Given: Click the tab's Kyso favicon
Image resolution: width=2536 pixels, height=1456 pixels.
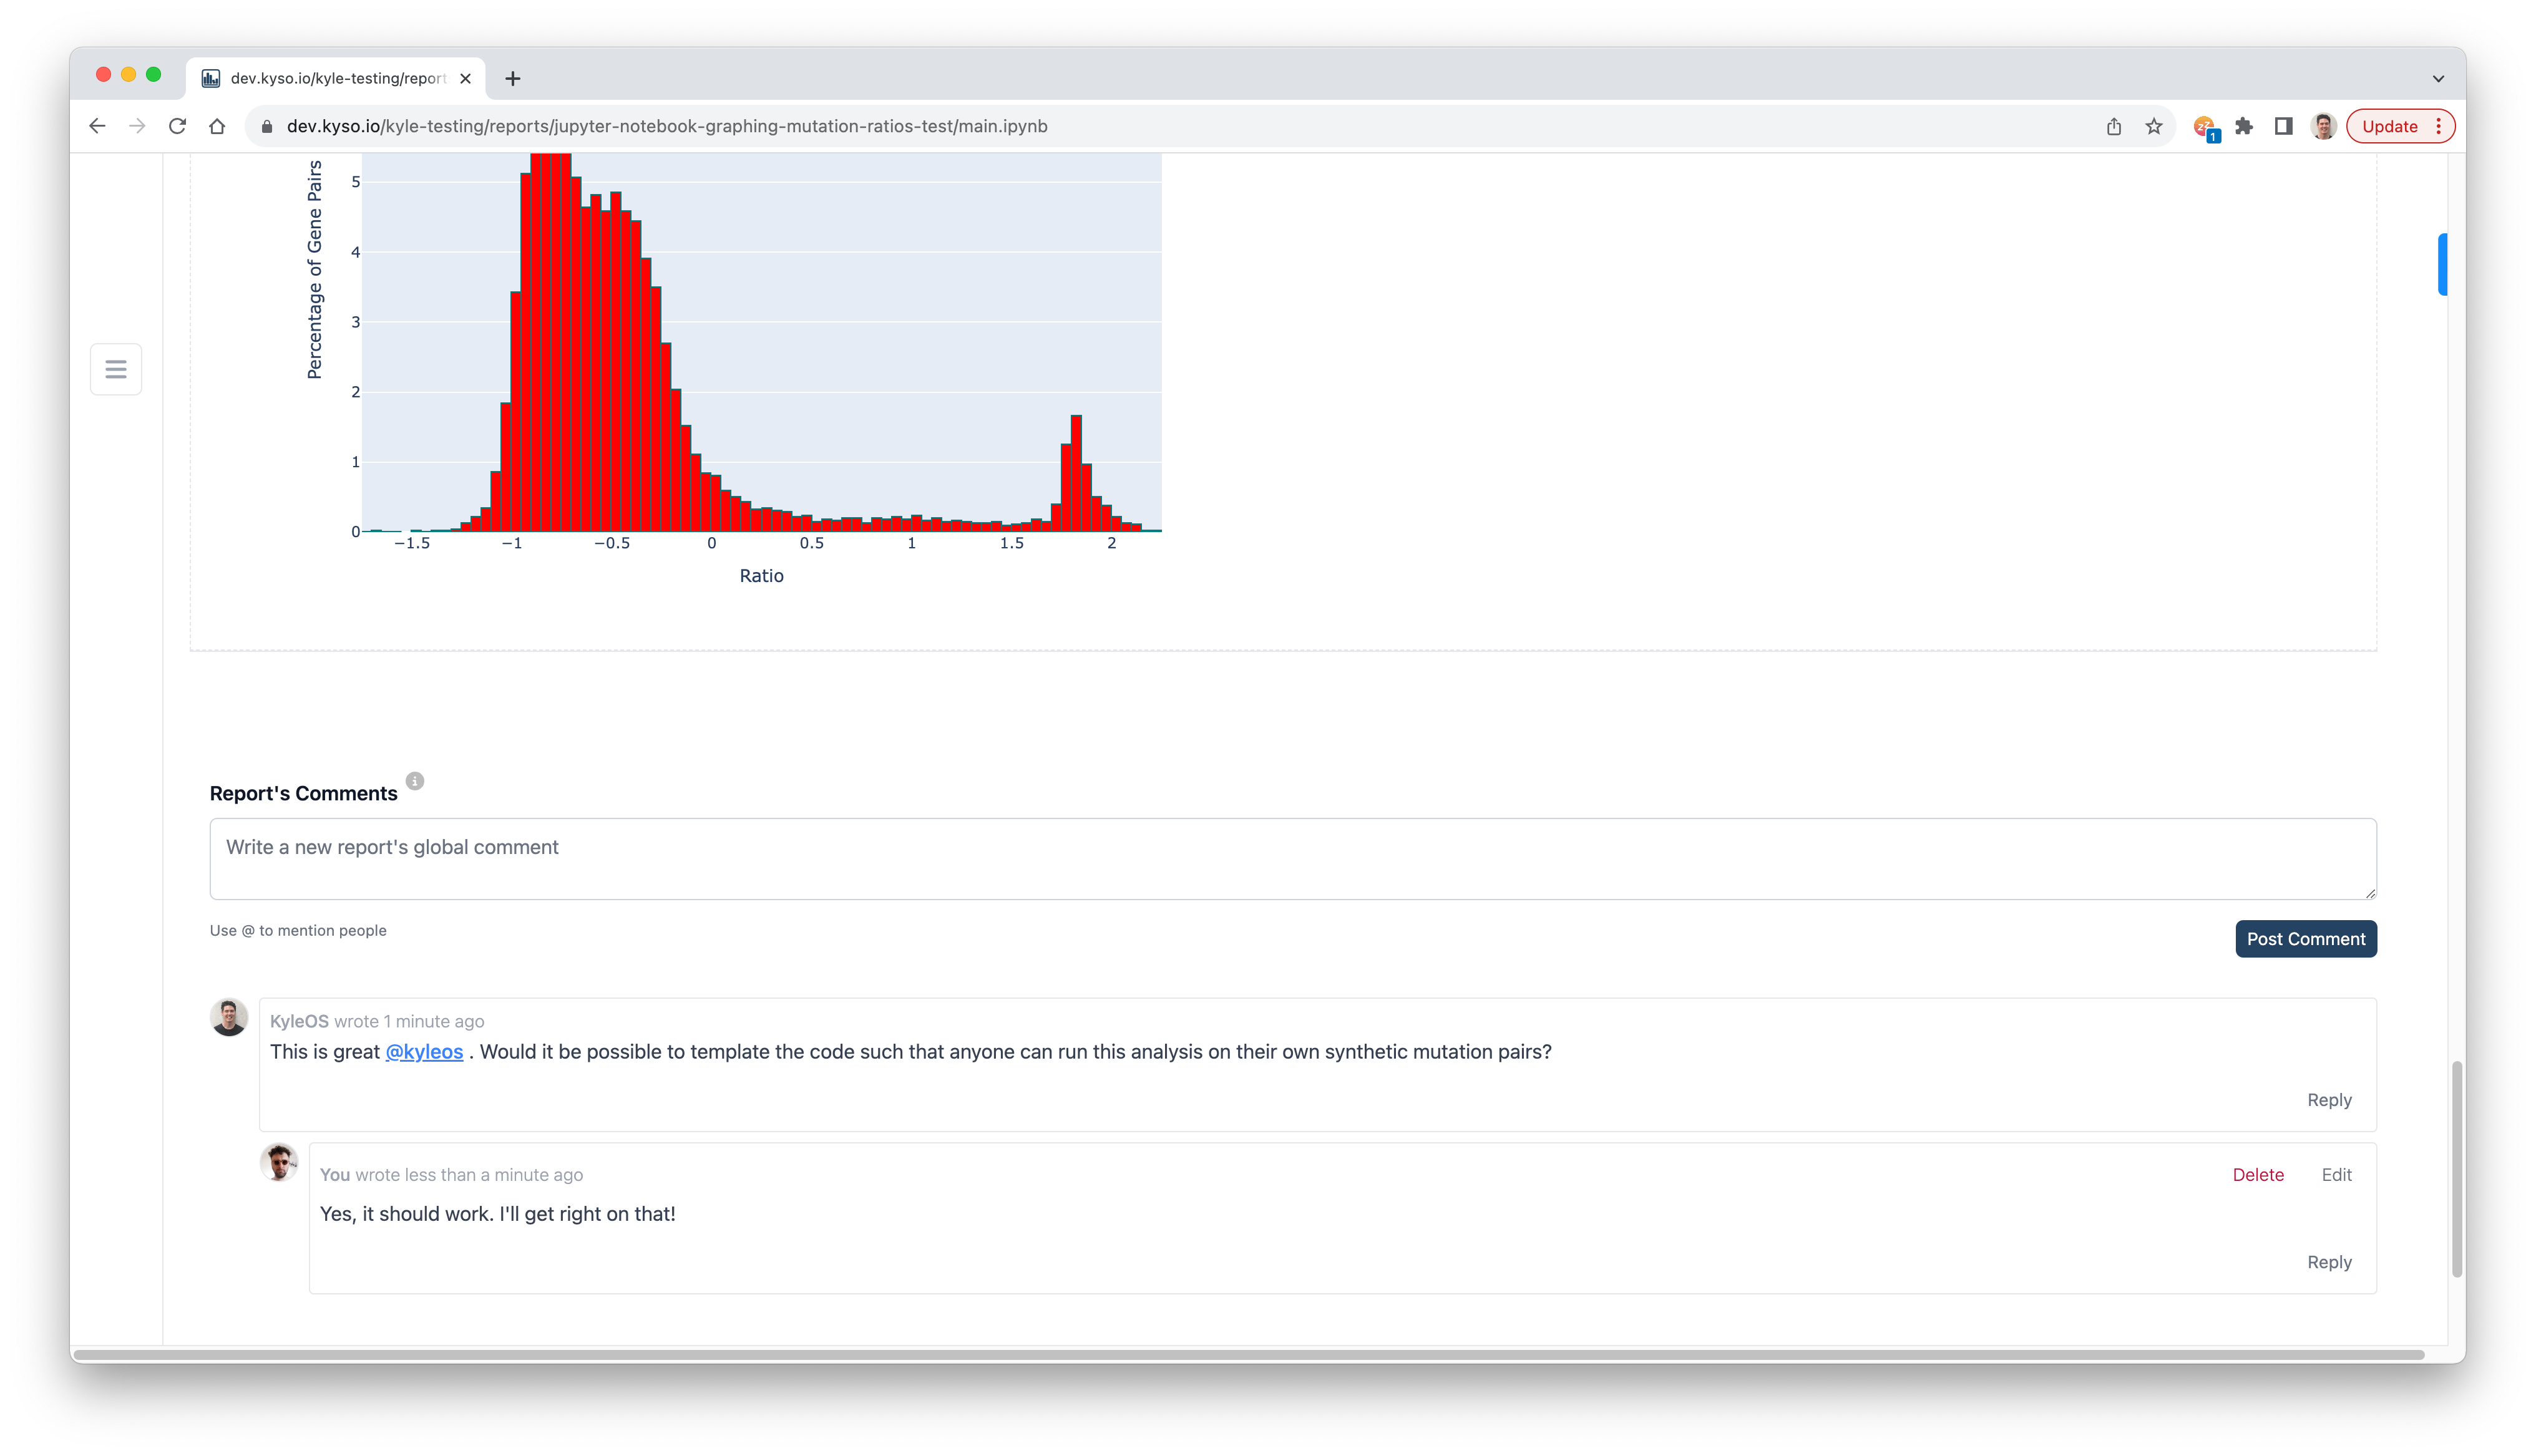Looking at the screenshot, I should [x=211, y=78].
